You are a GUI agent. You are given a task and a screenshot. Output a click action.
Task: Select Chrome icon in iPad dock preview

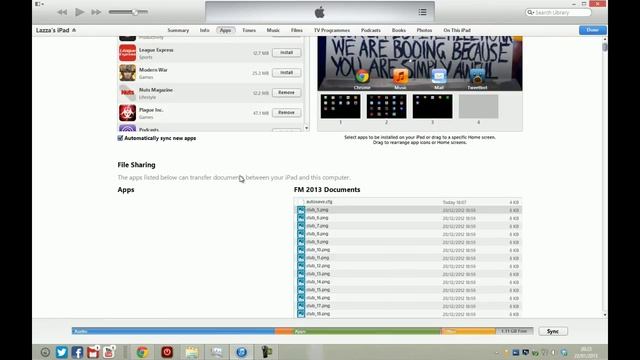362,76
